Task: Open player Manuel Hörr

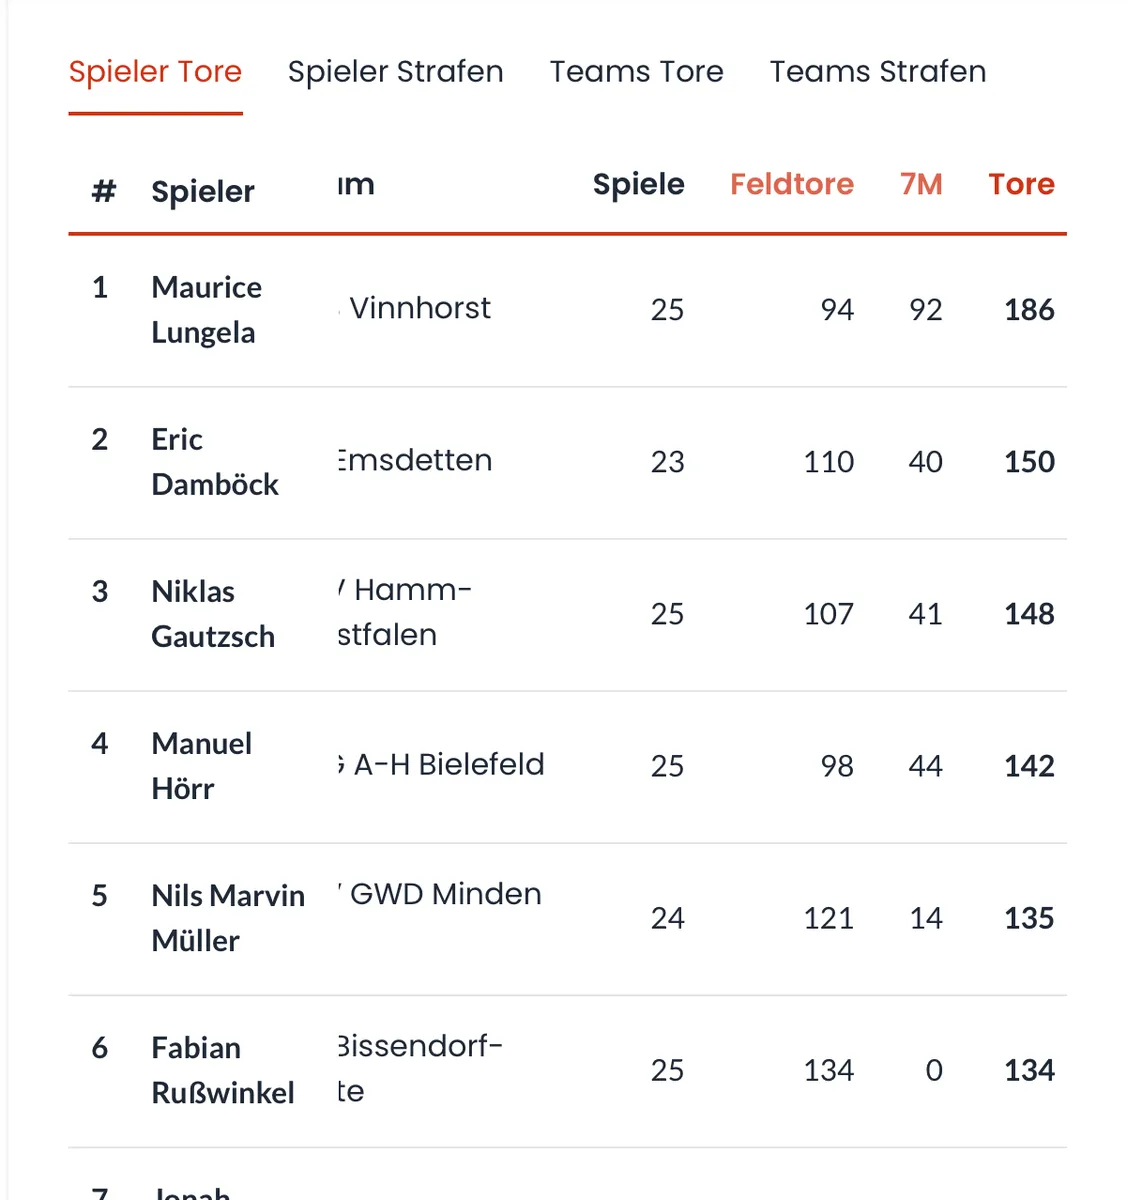Action: 201,766
